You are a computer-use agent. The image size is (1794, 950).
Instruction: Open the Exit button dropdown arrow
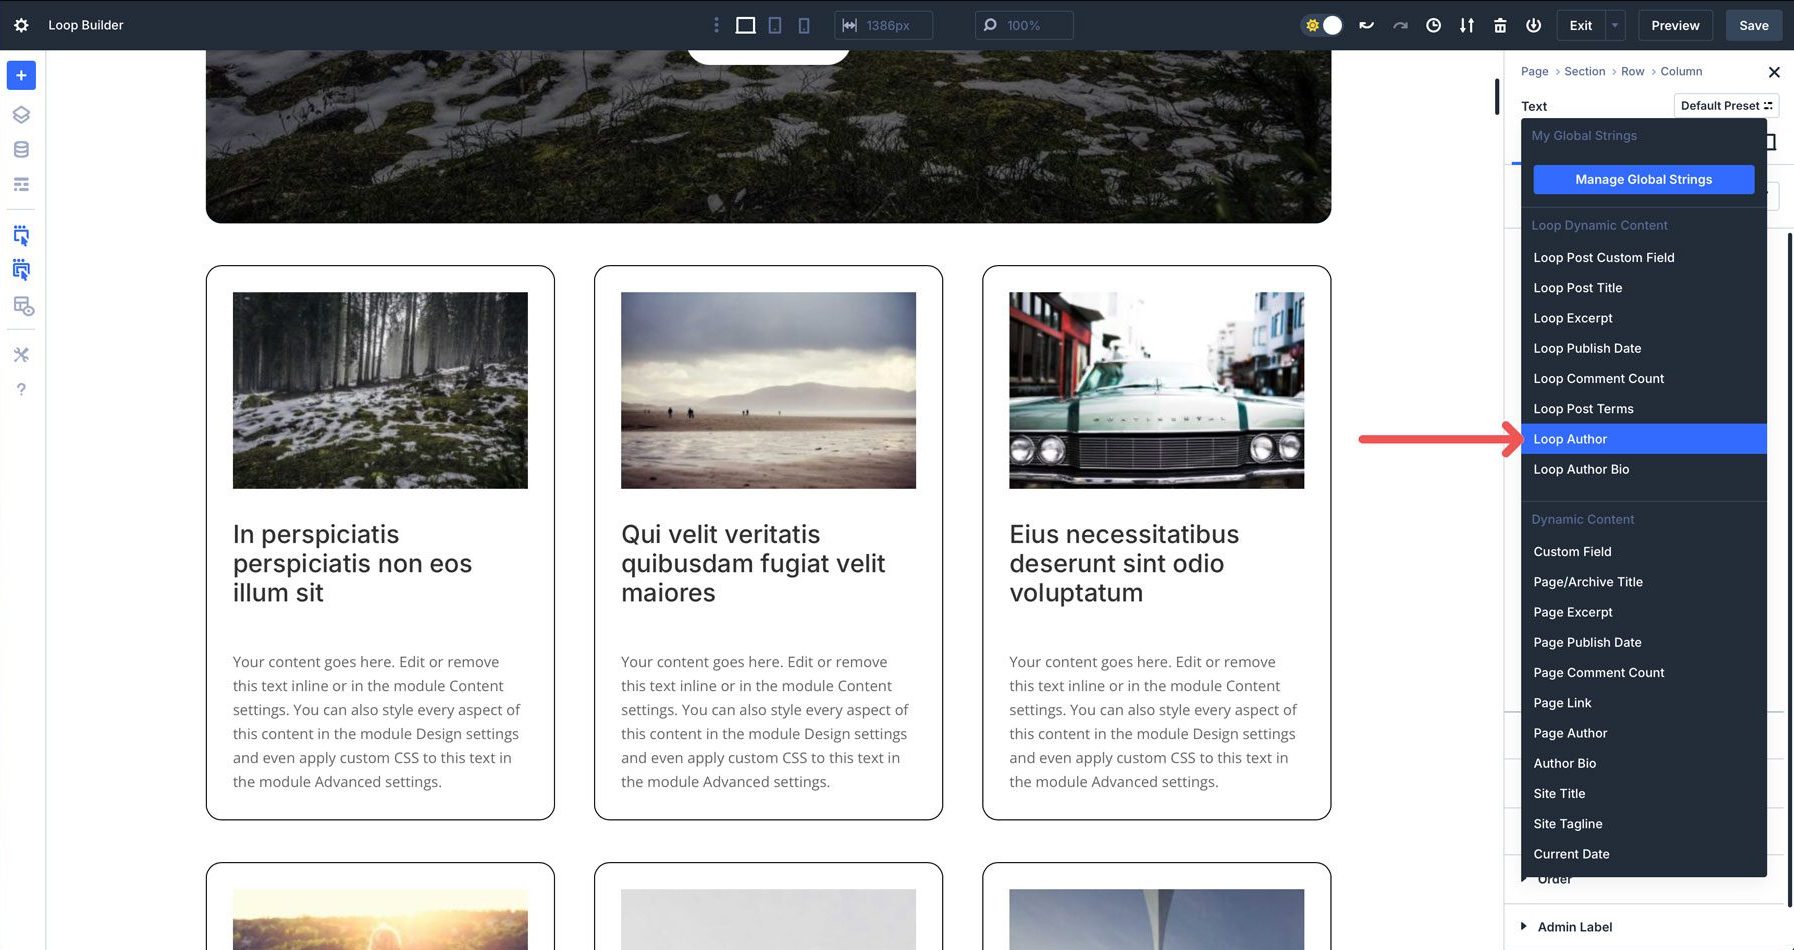(x=1612, y=25)
